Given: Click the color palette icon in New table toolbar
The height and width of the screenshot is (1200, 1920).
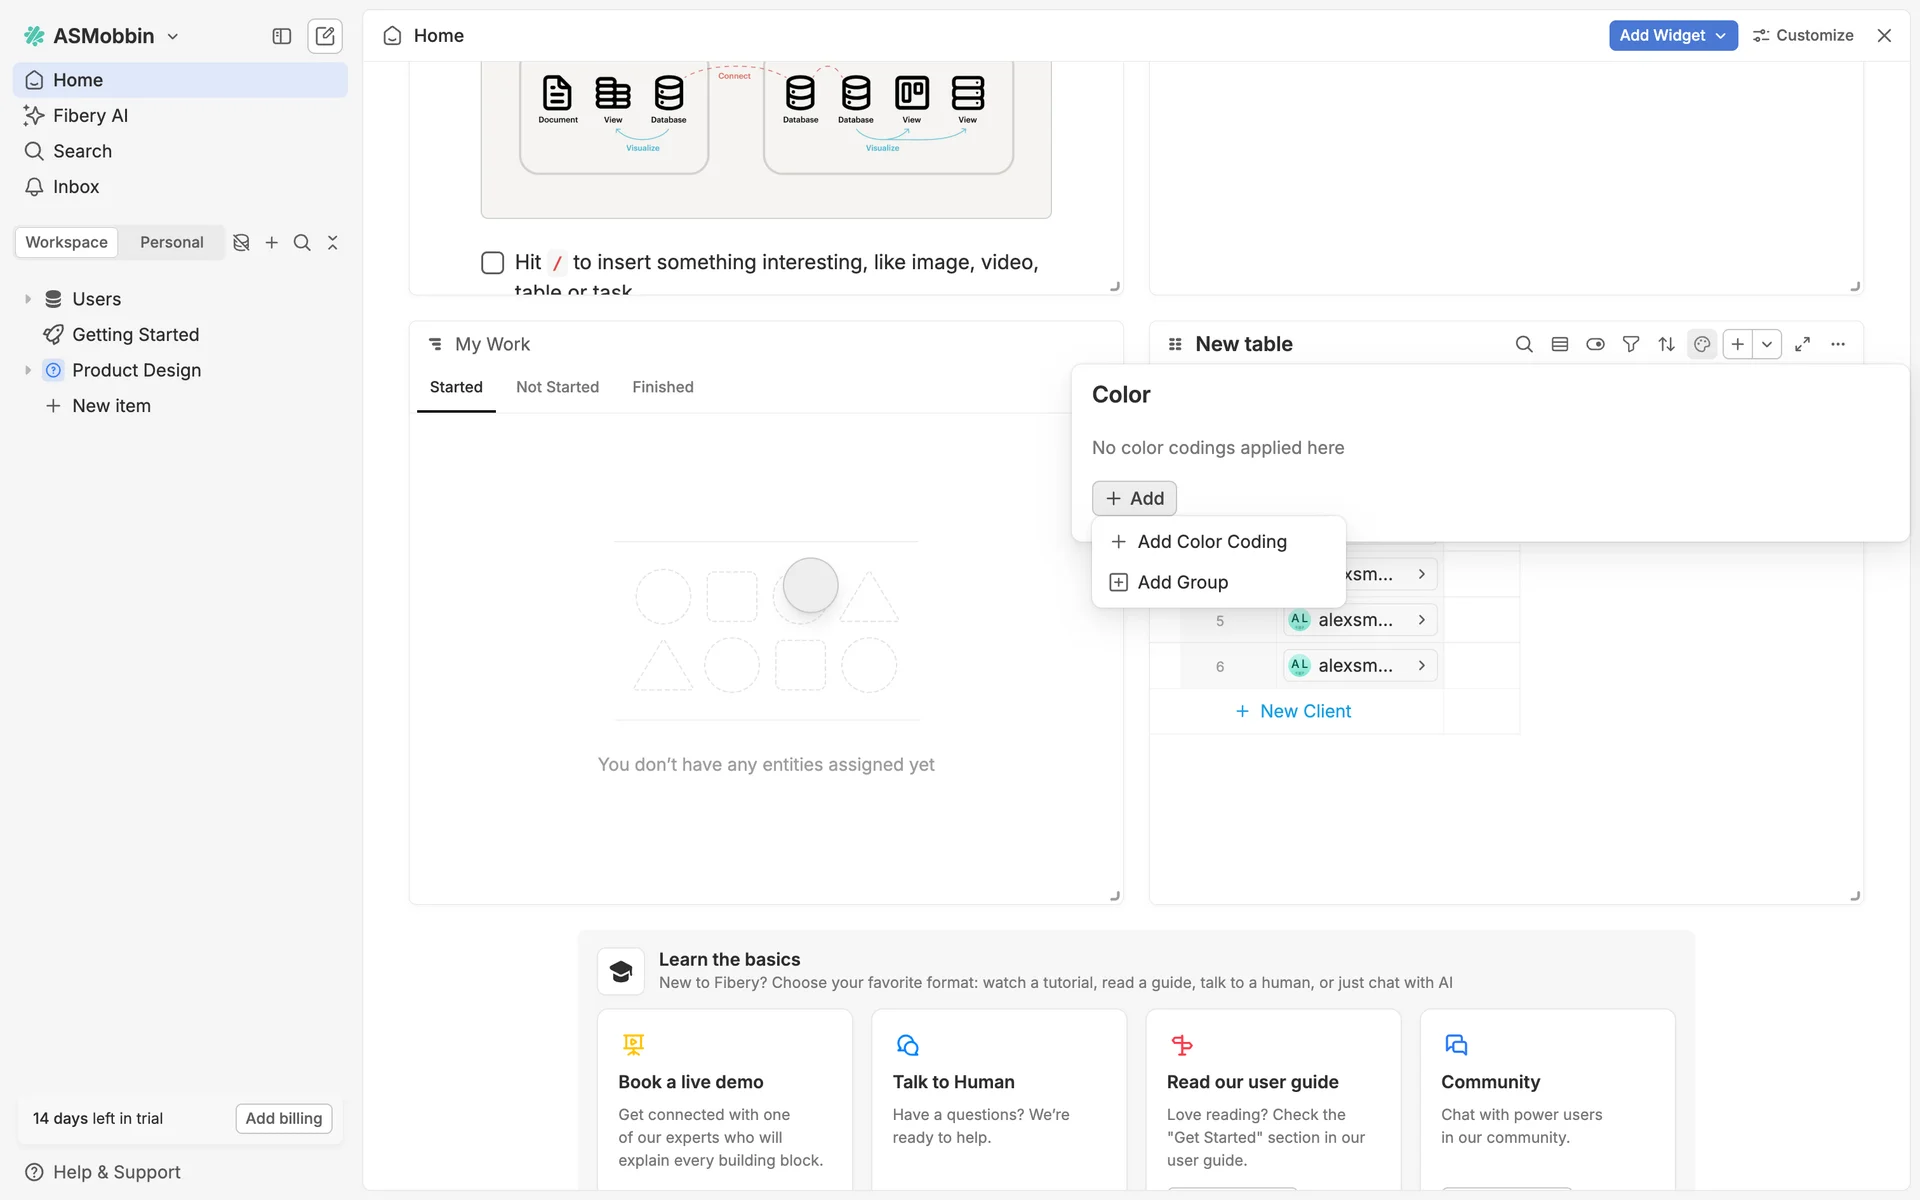Looking at the screenshot, I should click(1701, 344).
